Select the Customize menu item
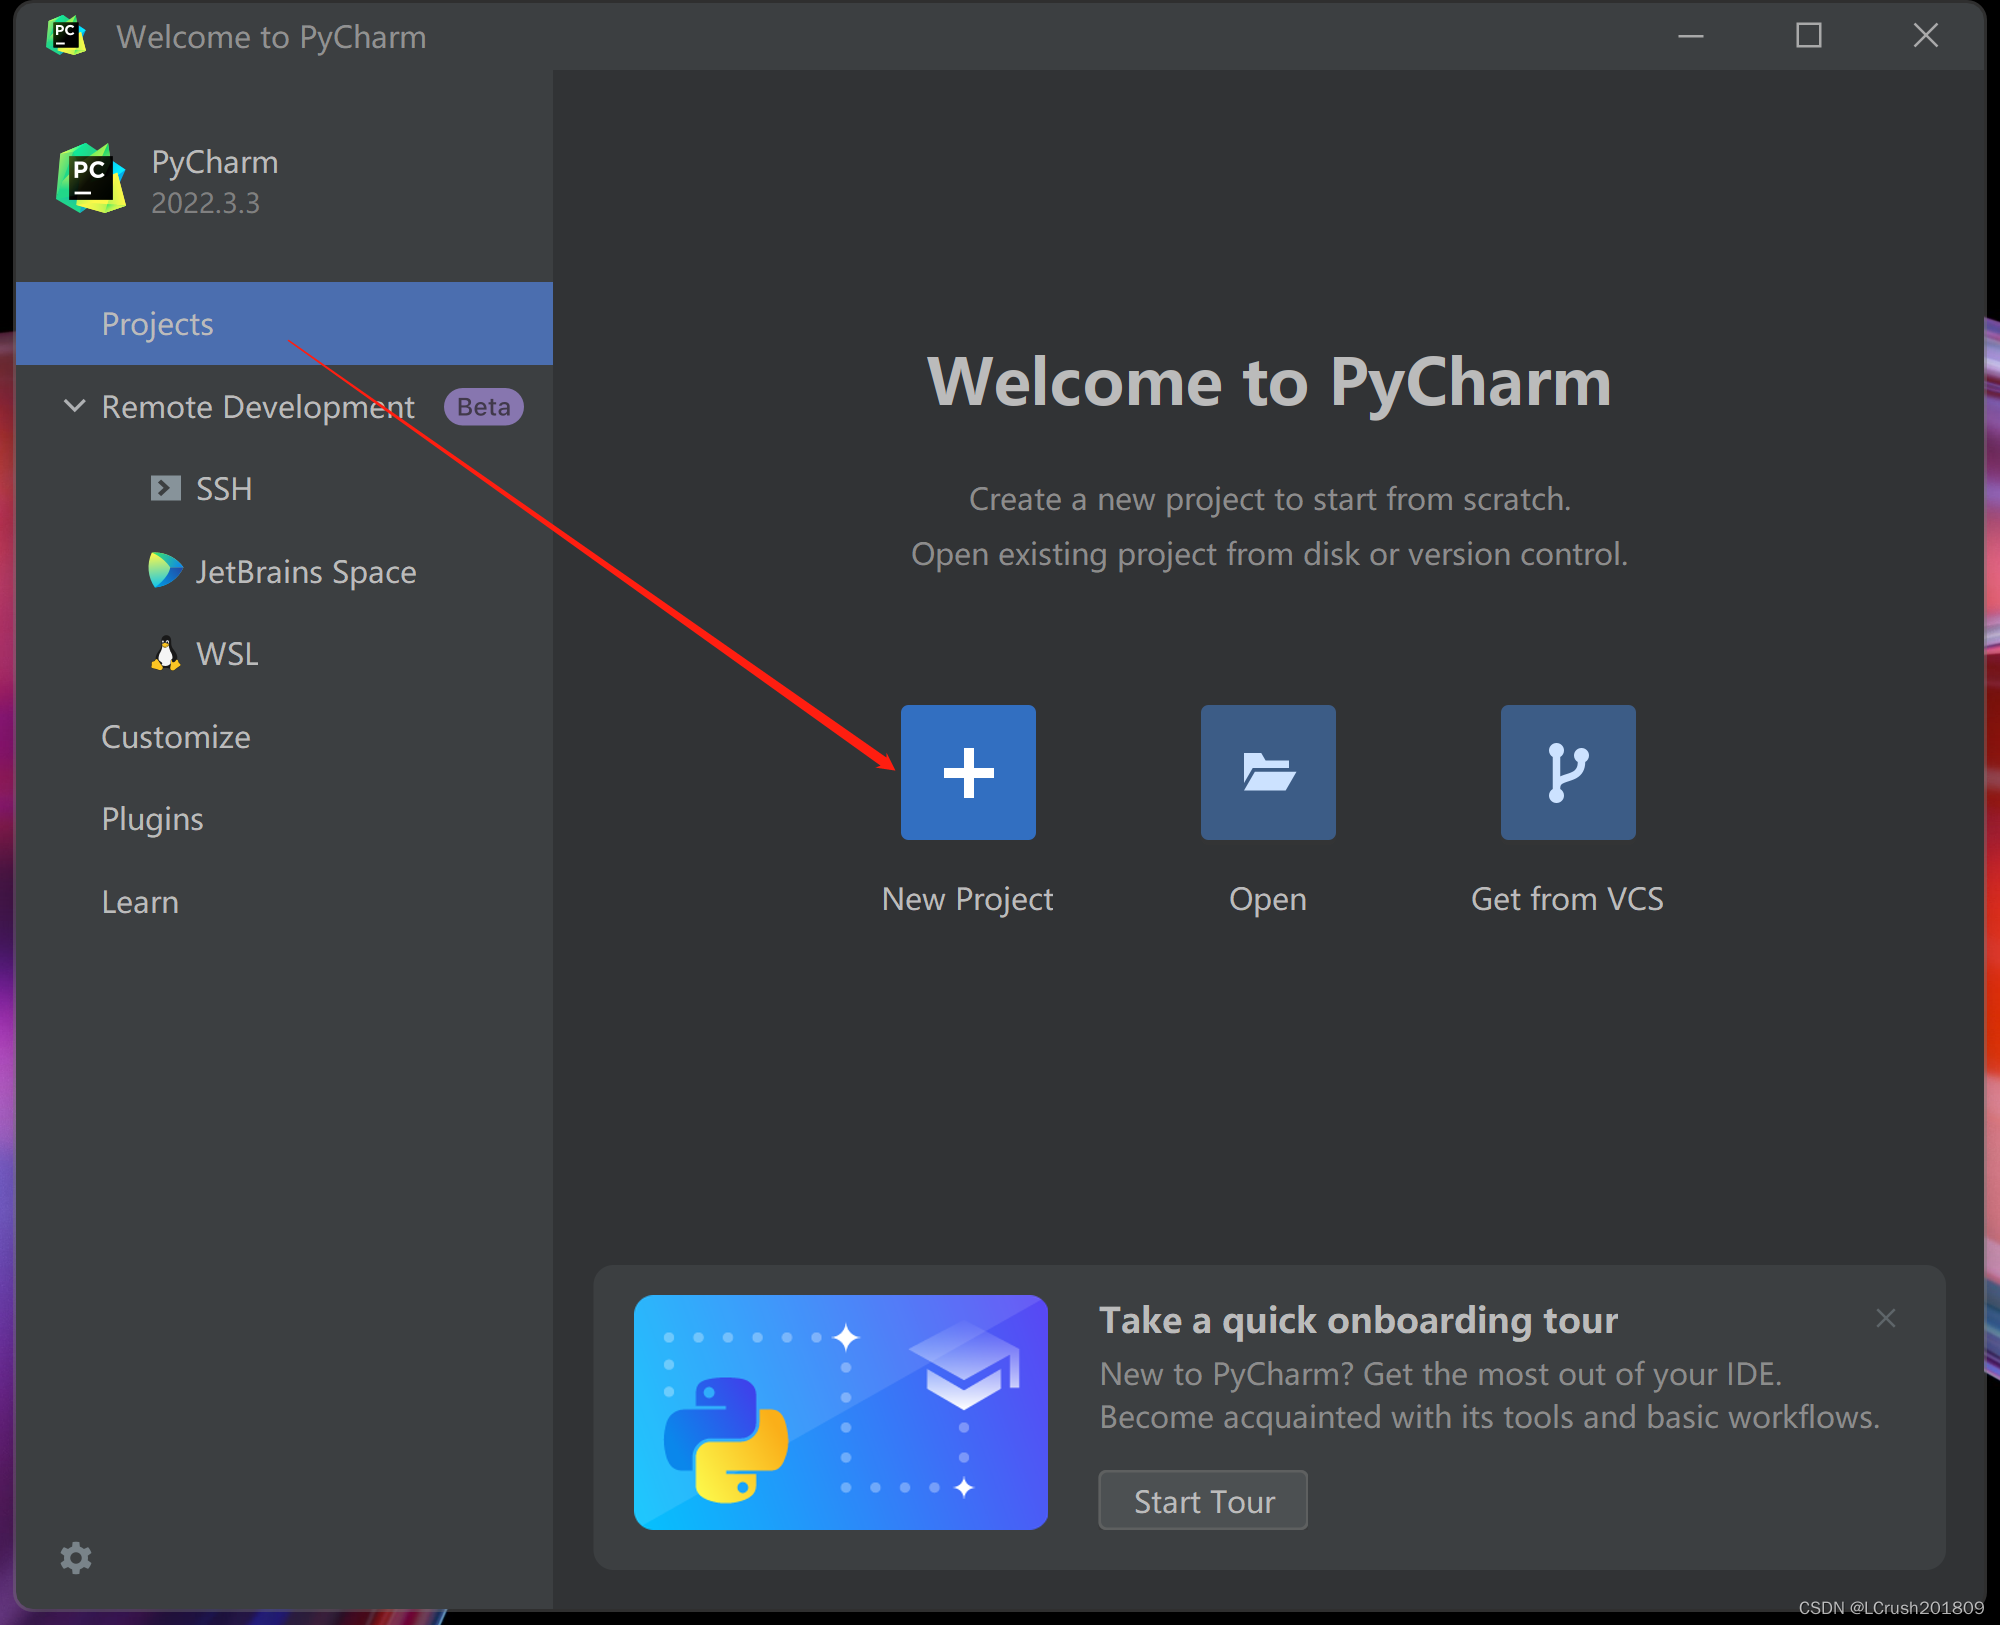Image resolution: width=2000 pixels, height=1625 pixels. coord(176,735)
